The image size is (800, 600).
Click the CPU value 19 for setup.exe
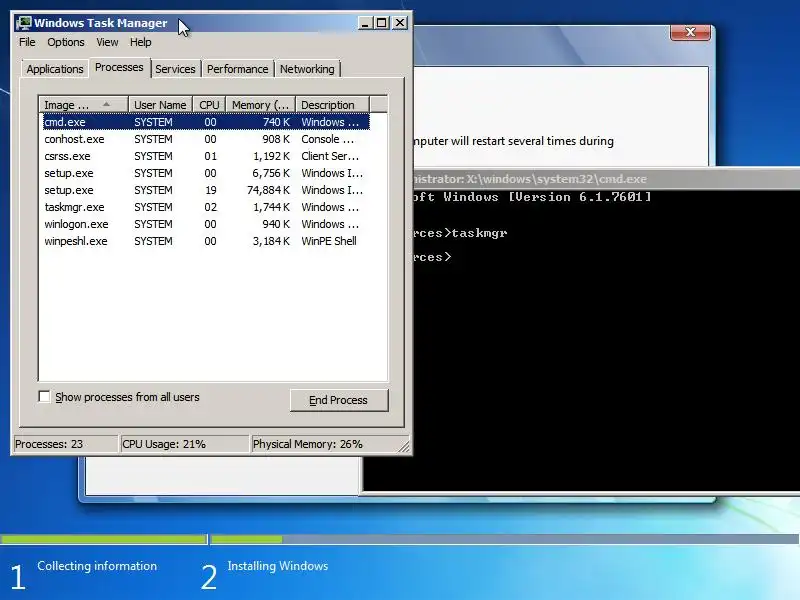pos(211,190)
